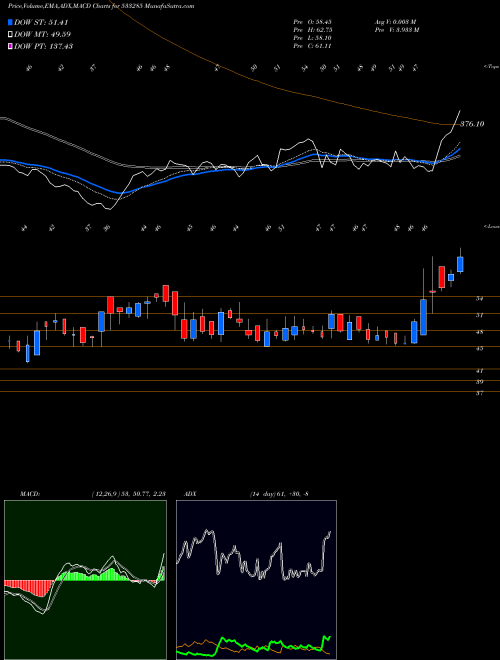Click the 376.10 long-term average label
This screenshot has width=500, height=660.
472,124
